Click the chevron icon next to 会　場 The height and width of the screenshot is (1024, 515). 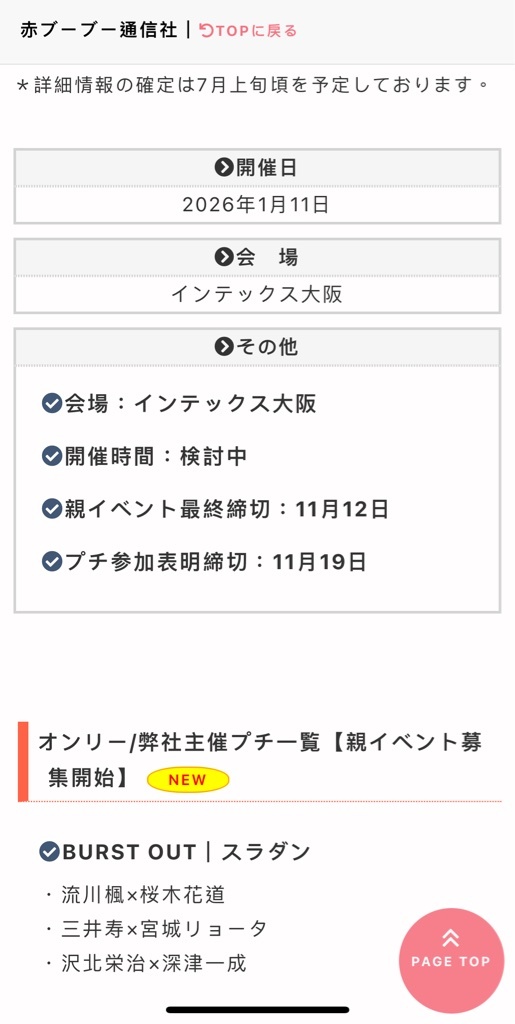[x=224, y=257]
